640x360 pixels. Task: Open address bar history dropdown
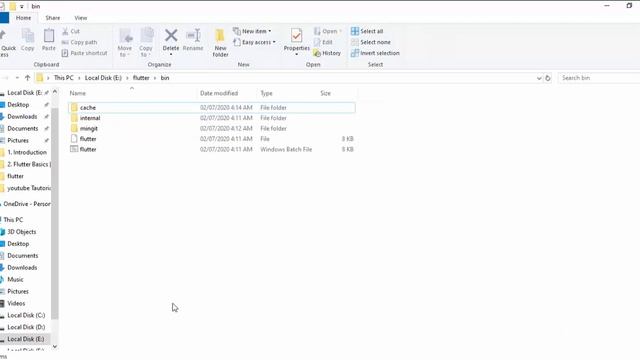[x=539, y=78]
